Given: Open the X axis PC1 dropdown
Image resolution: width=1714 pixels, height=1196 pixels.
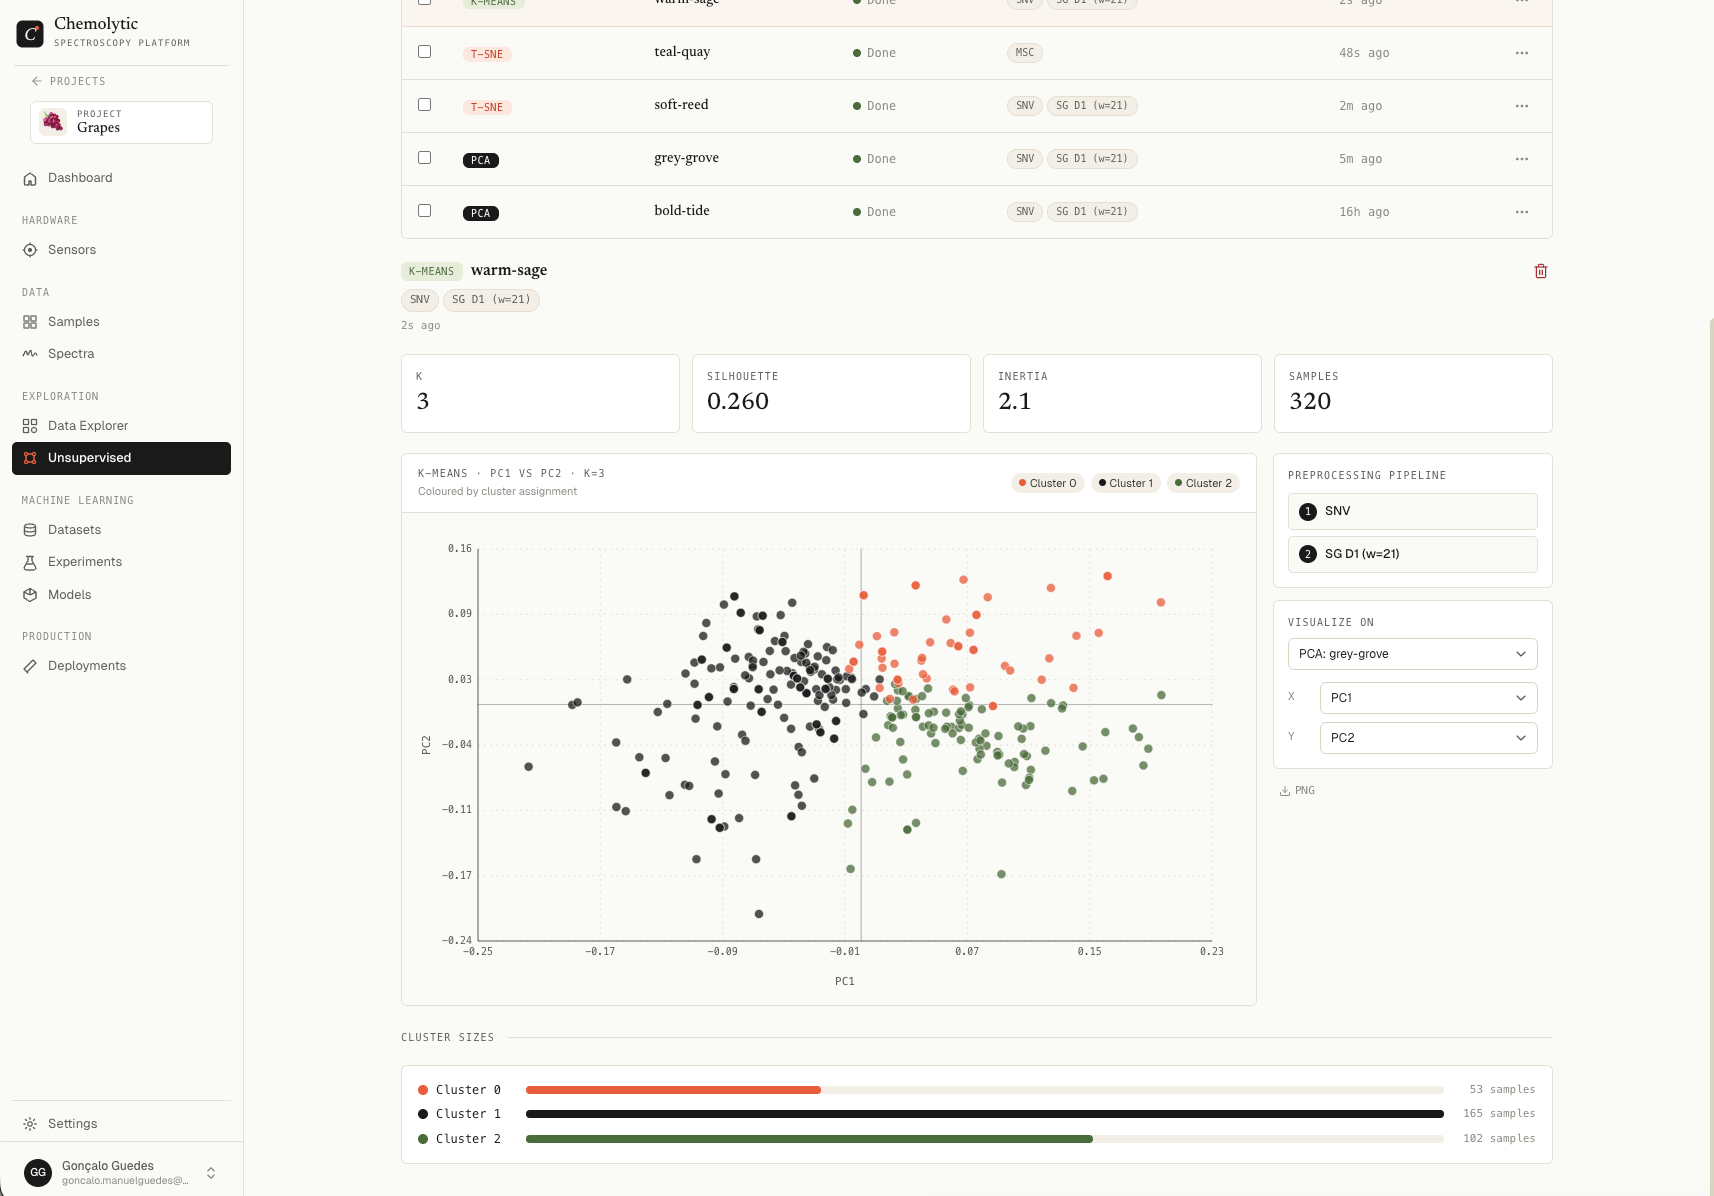Looking at the screenshot, I should [x=1428, y=698].
